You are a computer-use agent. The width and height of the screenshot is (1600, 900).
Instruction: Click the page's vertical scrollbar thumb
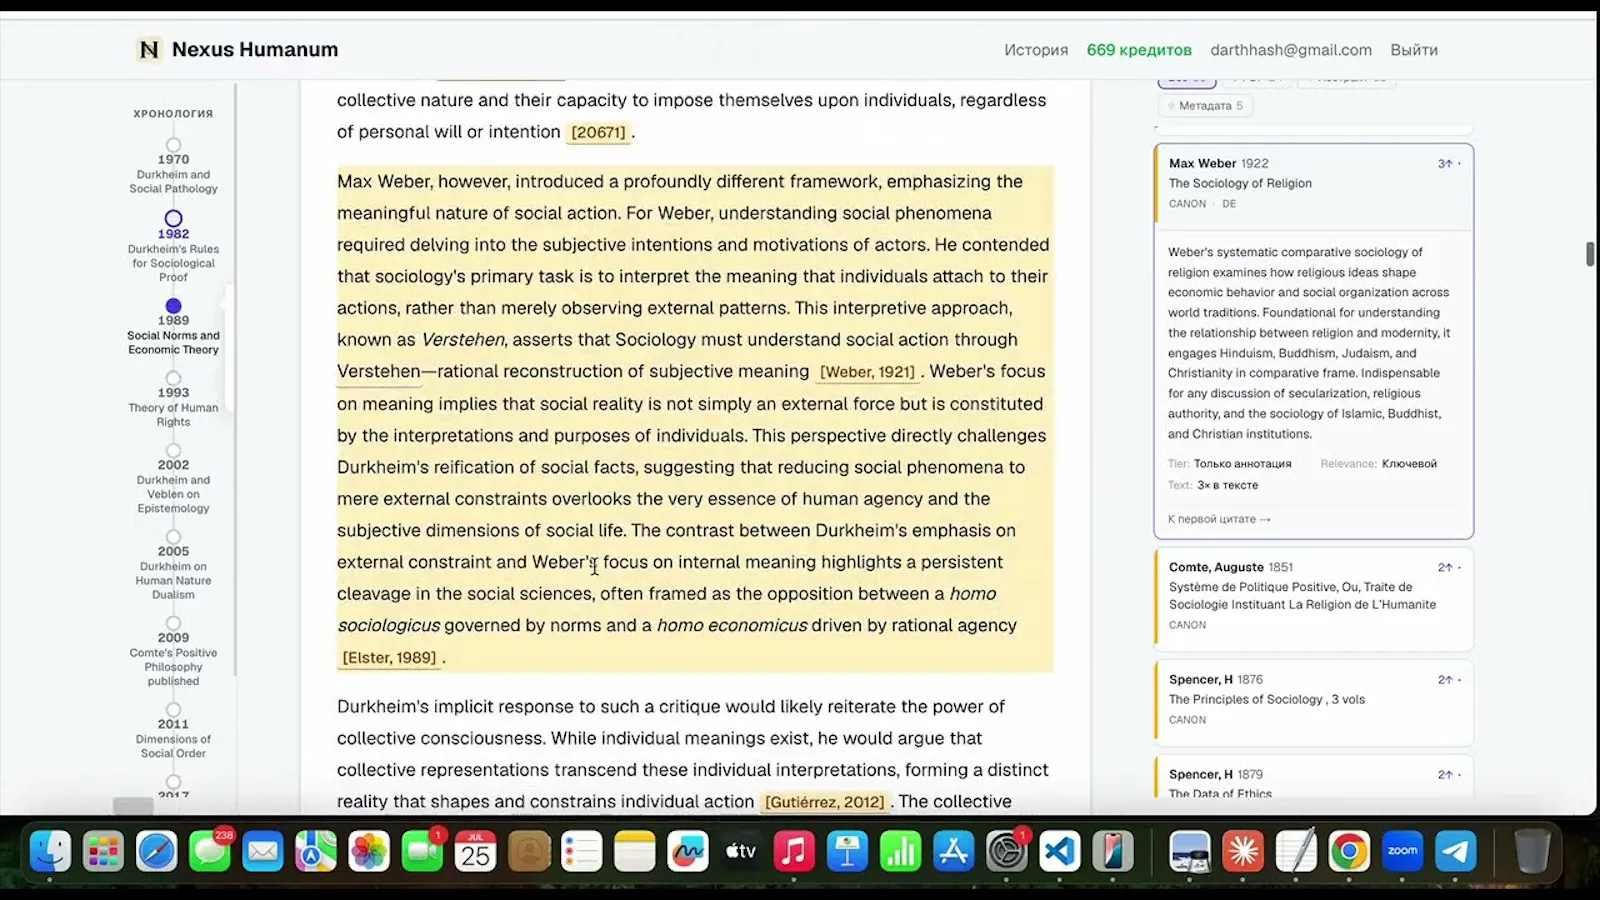pyautogui.click(x=1590, y=254)
